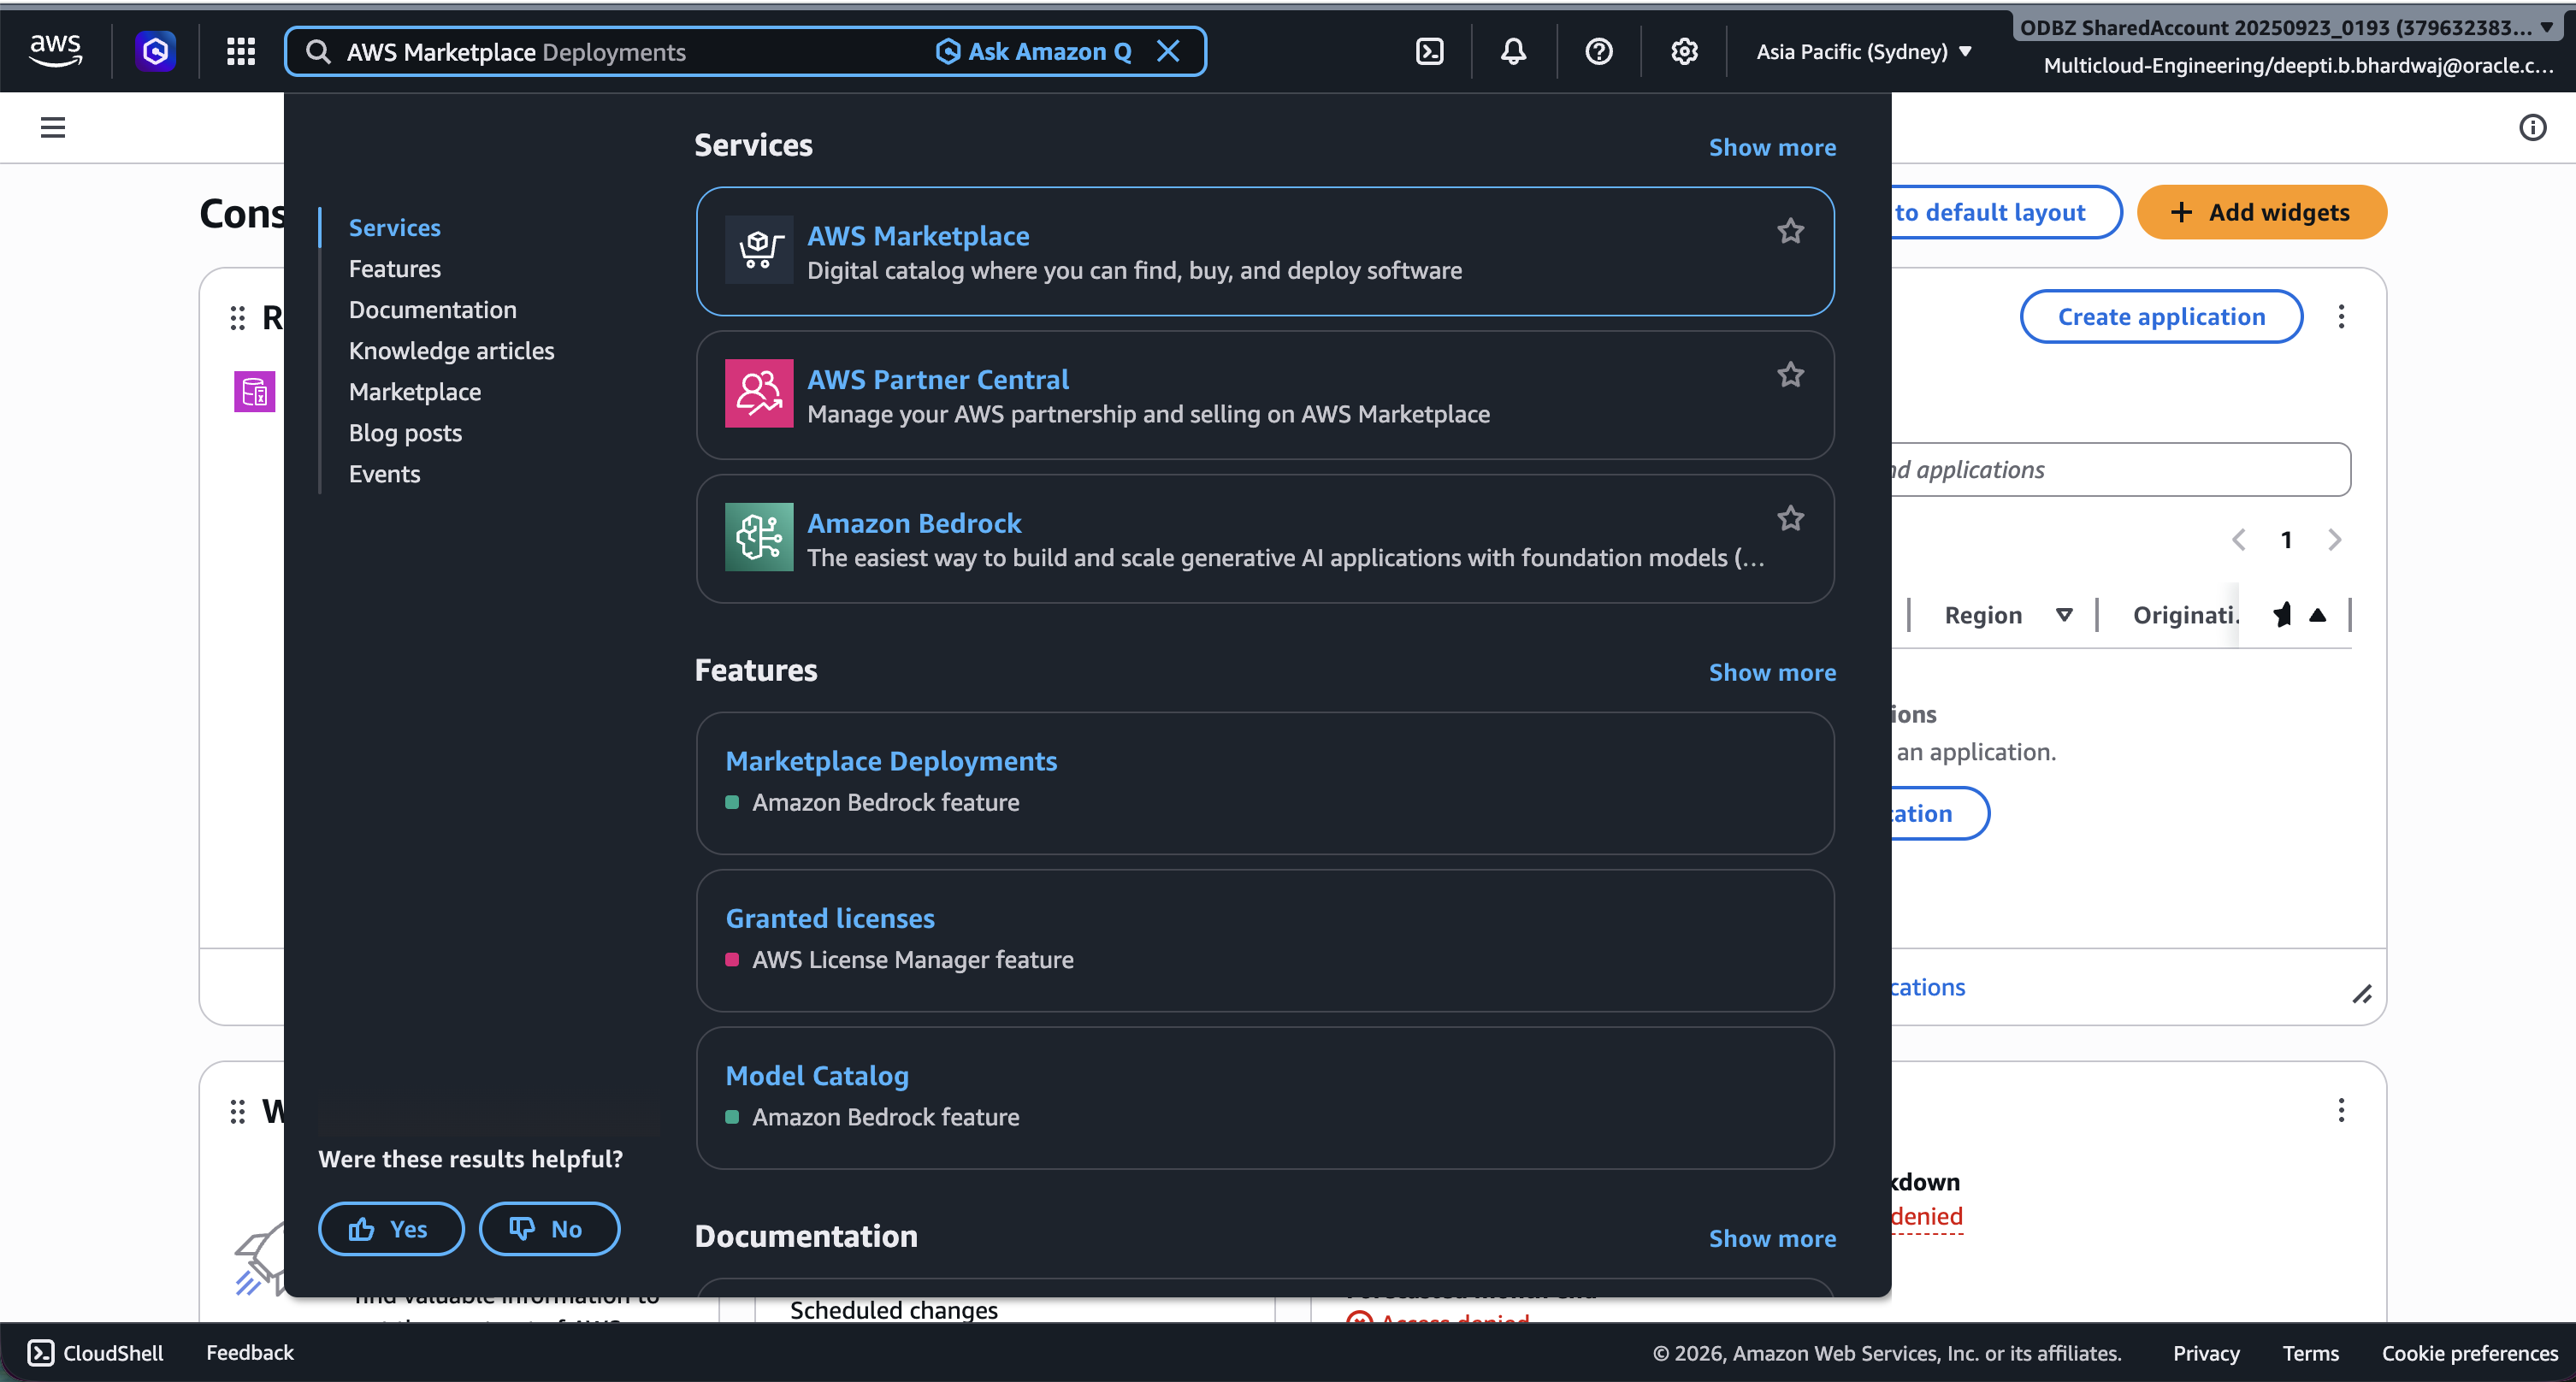Viewport: 2576px width, 1382px height.
Task: Open the settings gear icon
Action: [1684, 51]
